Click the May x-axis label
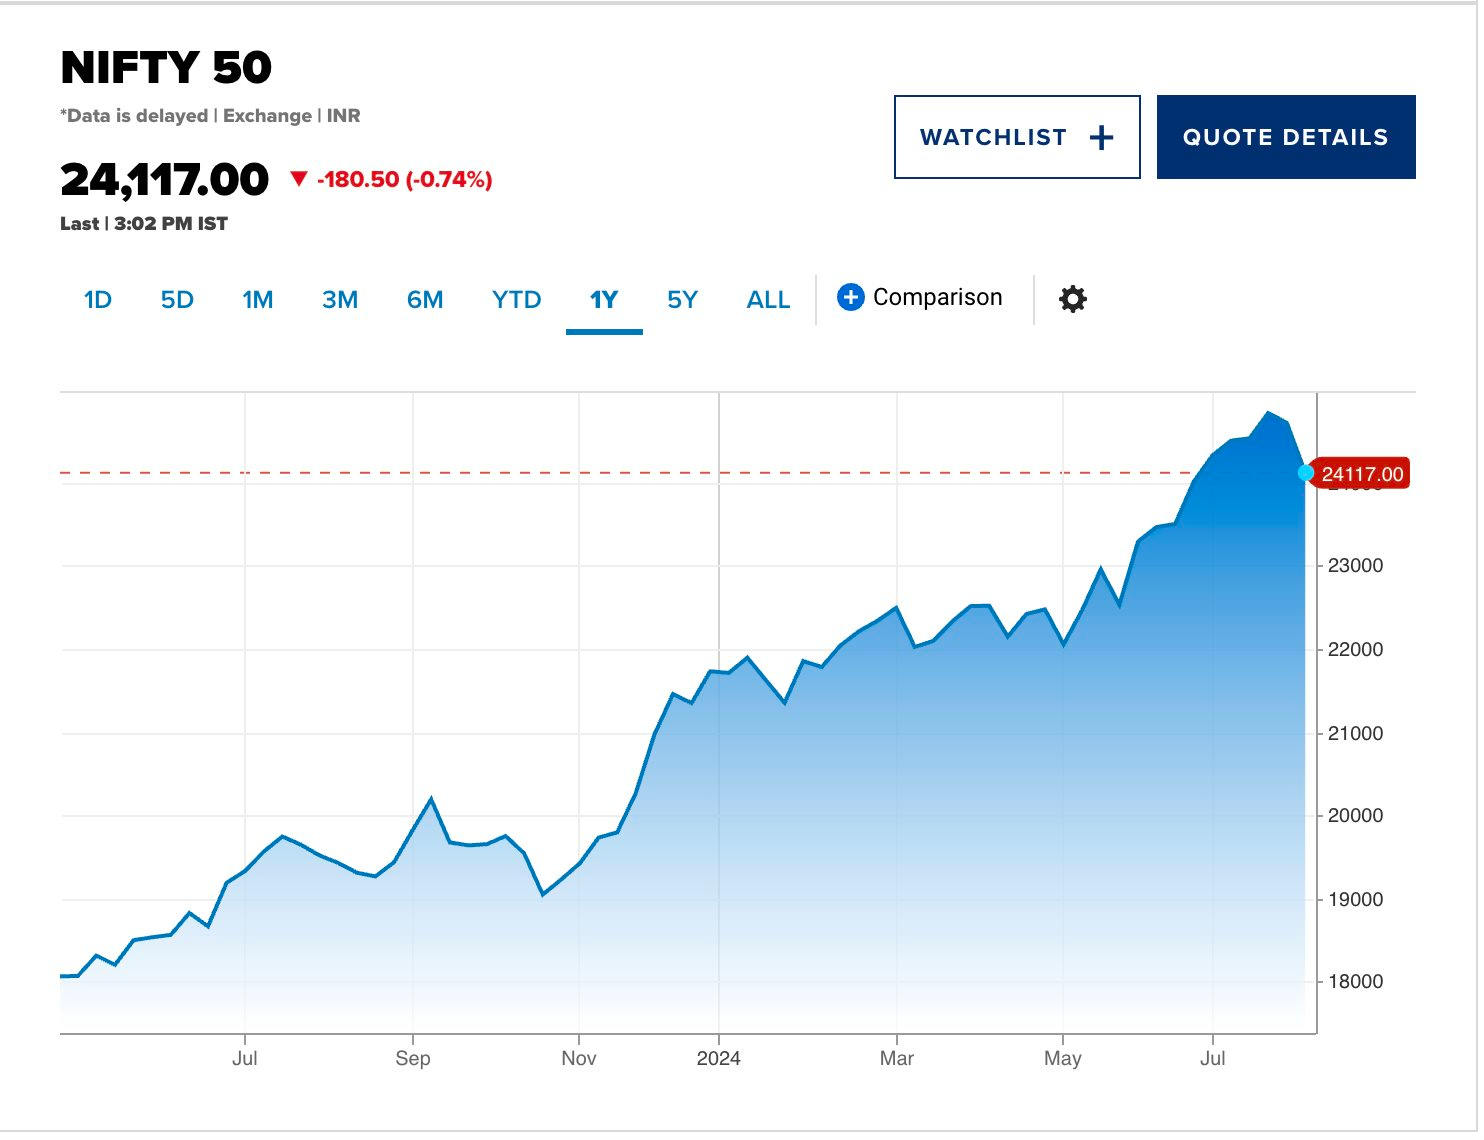This screenshot has height=1140, width=1484. (x=1062, y=1058)
